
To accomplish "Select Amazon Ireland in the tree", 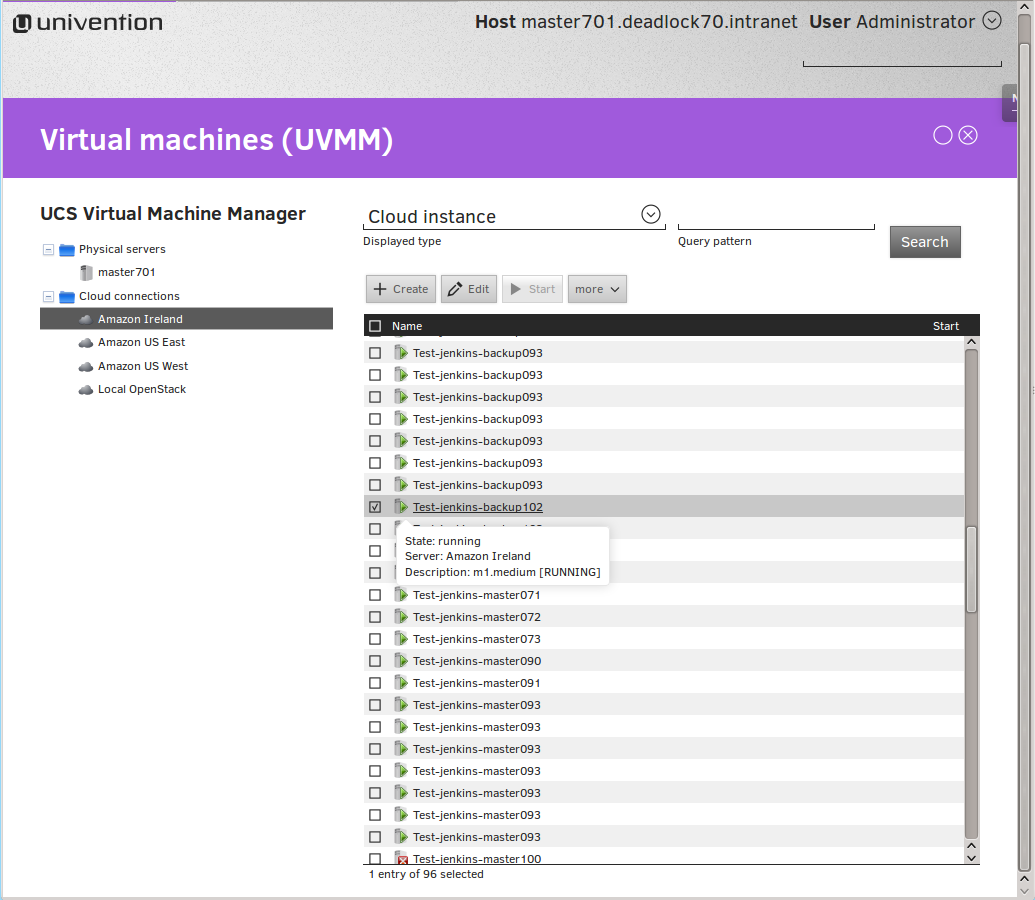I will pyautogui.click(x=140, y=319).
